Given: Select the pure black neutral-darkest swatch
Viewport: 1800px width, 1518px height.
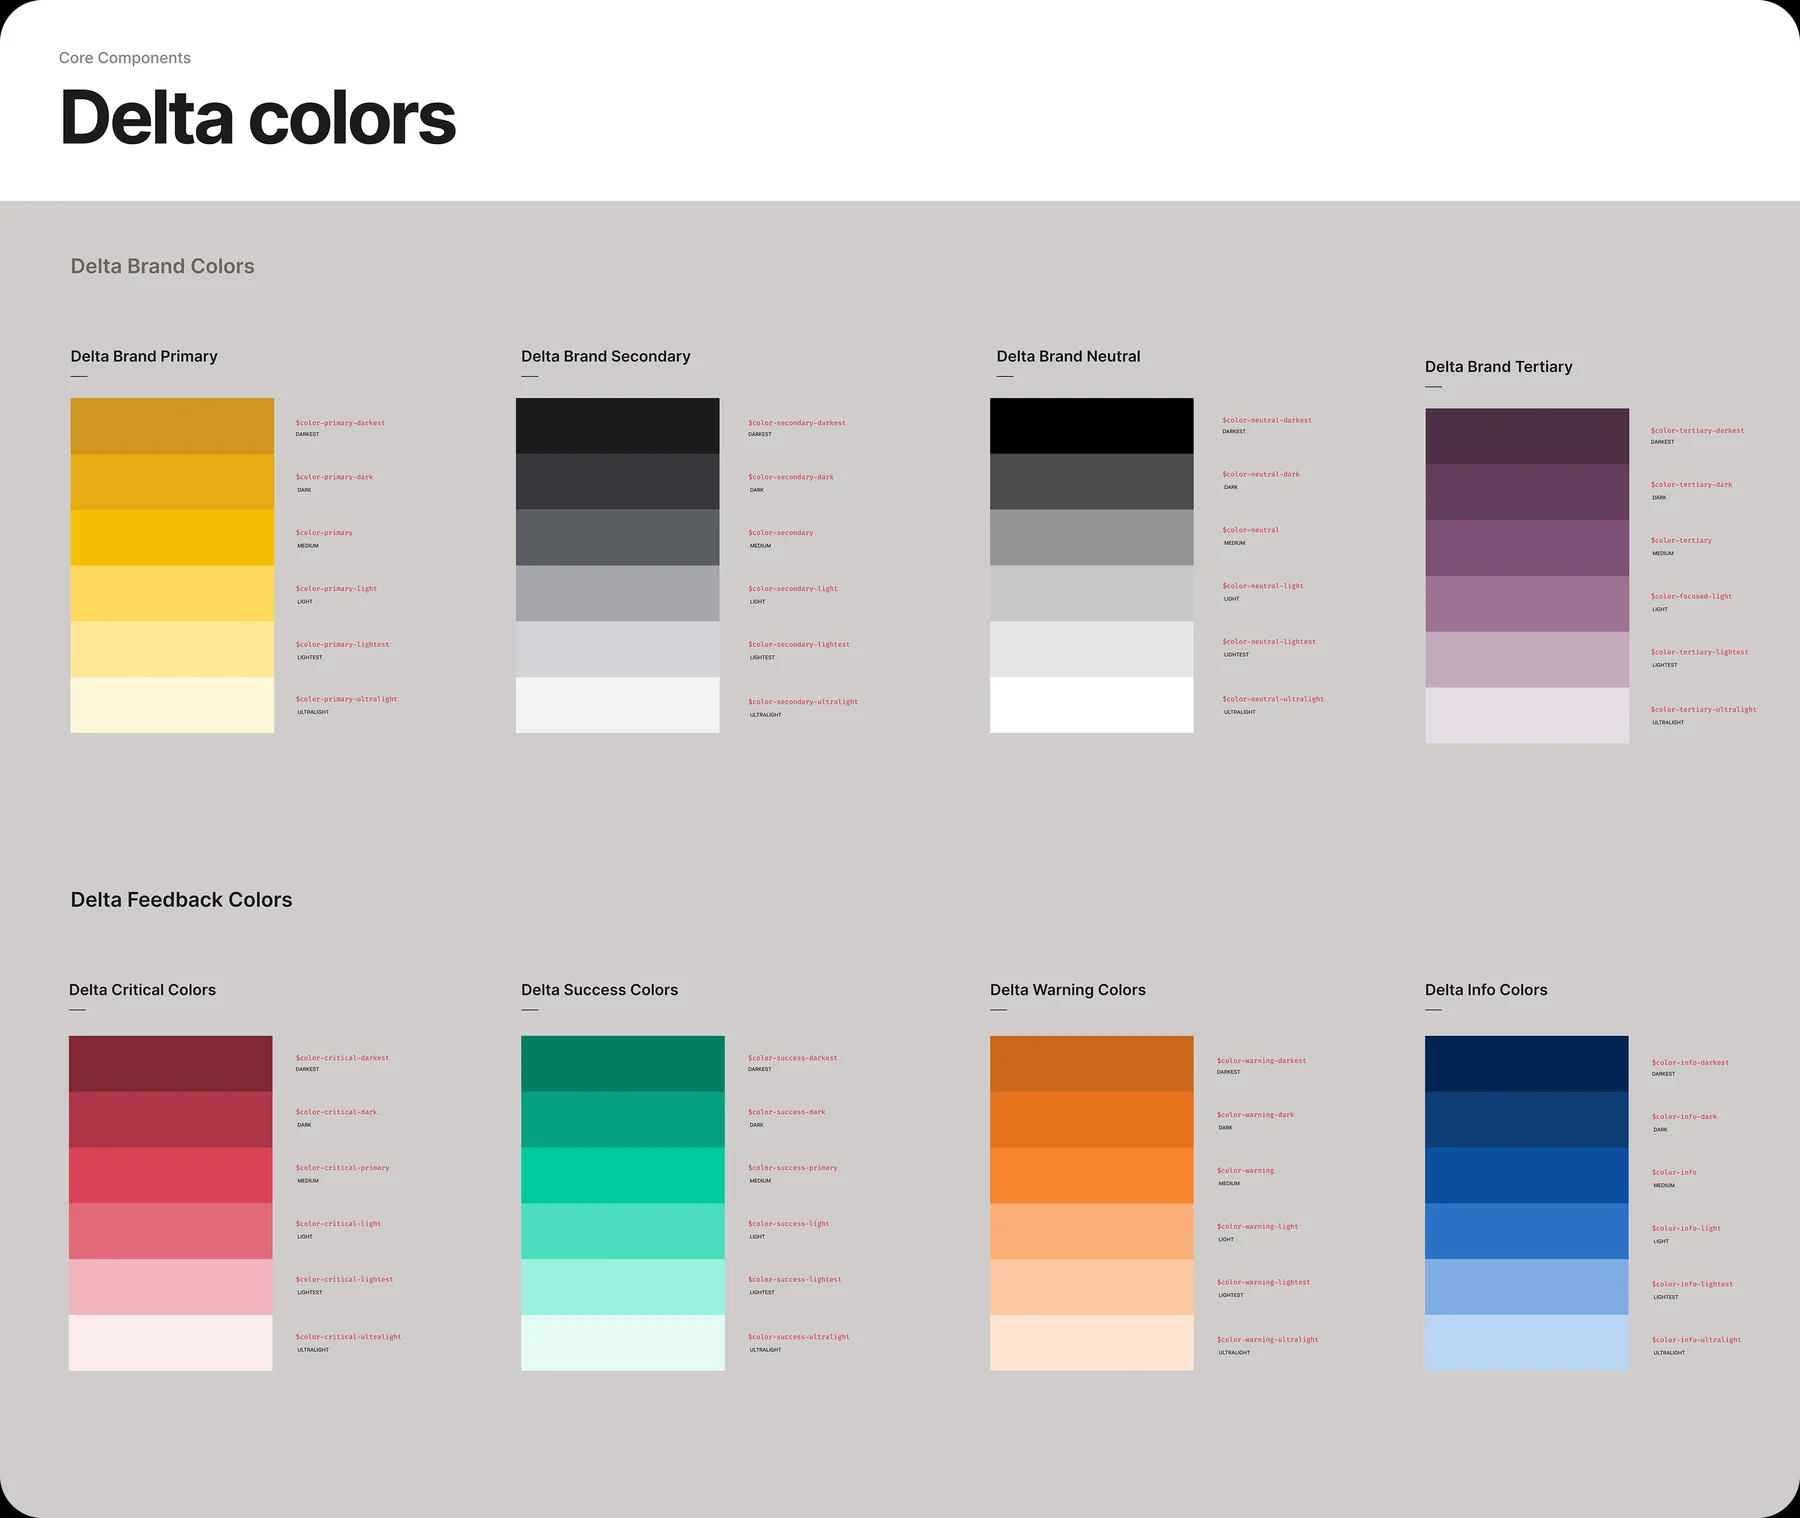Looking at the screenshot, I should pos(1091,426).
